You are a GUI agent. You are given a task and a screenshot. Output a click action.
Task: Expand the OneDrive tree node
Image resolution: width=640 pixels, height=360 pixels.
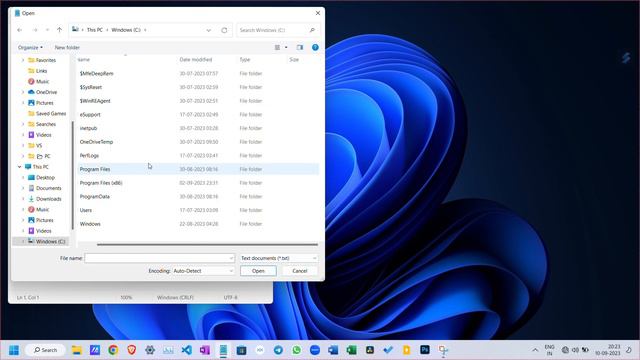click(23, 92)
